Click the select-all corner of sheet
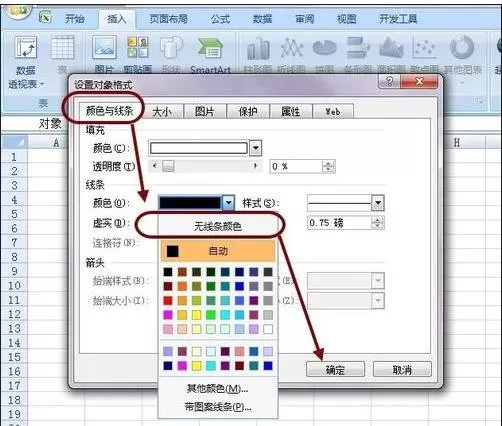 pos(14,142)
